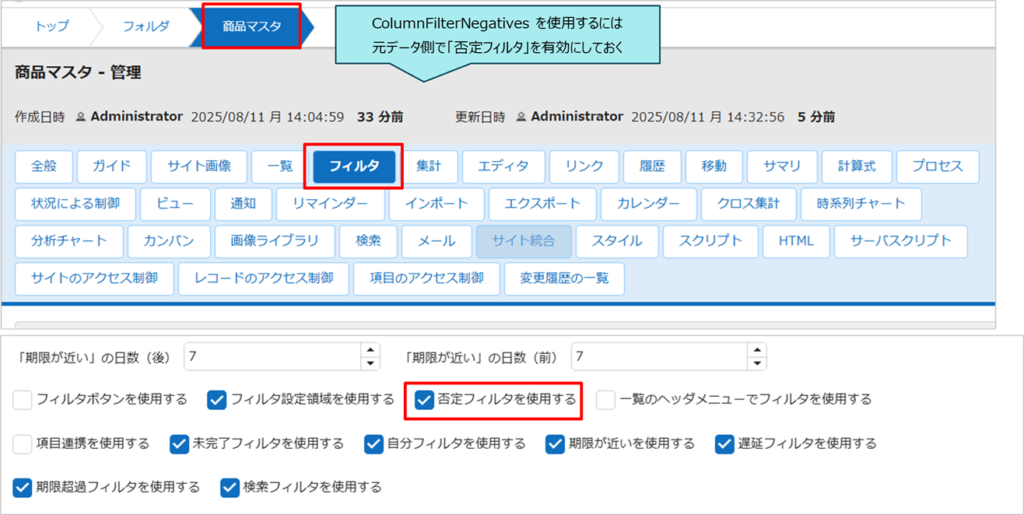Open the 通知 tab
The height and width of the screenshot is (515, 1024).
[x=243, y=204]
